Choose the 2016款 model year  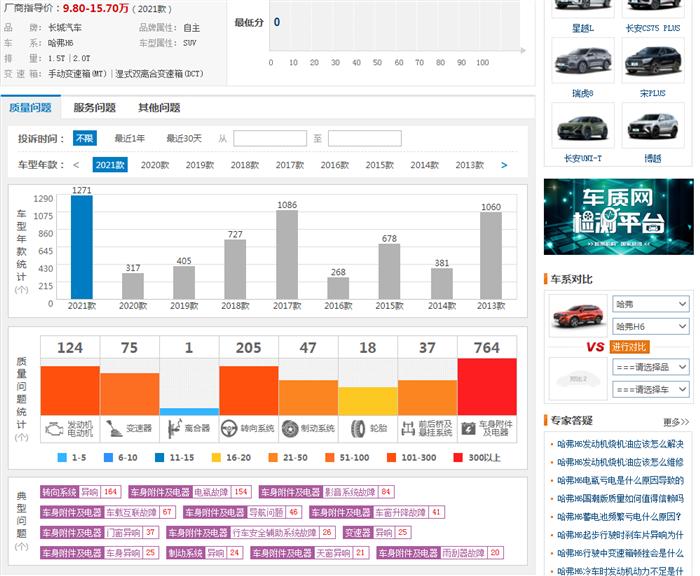click(335, 165)
